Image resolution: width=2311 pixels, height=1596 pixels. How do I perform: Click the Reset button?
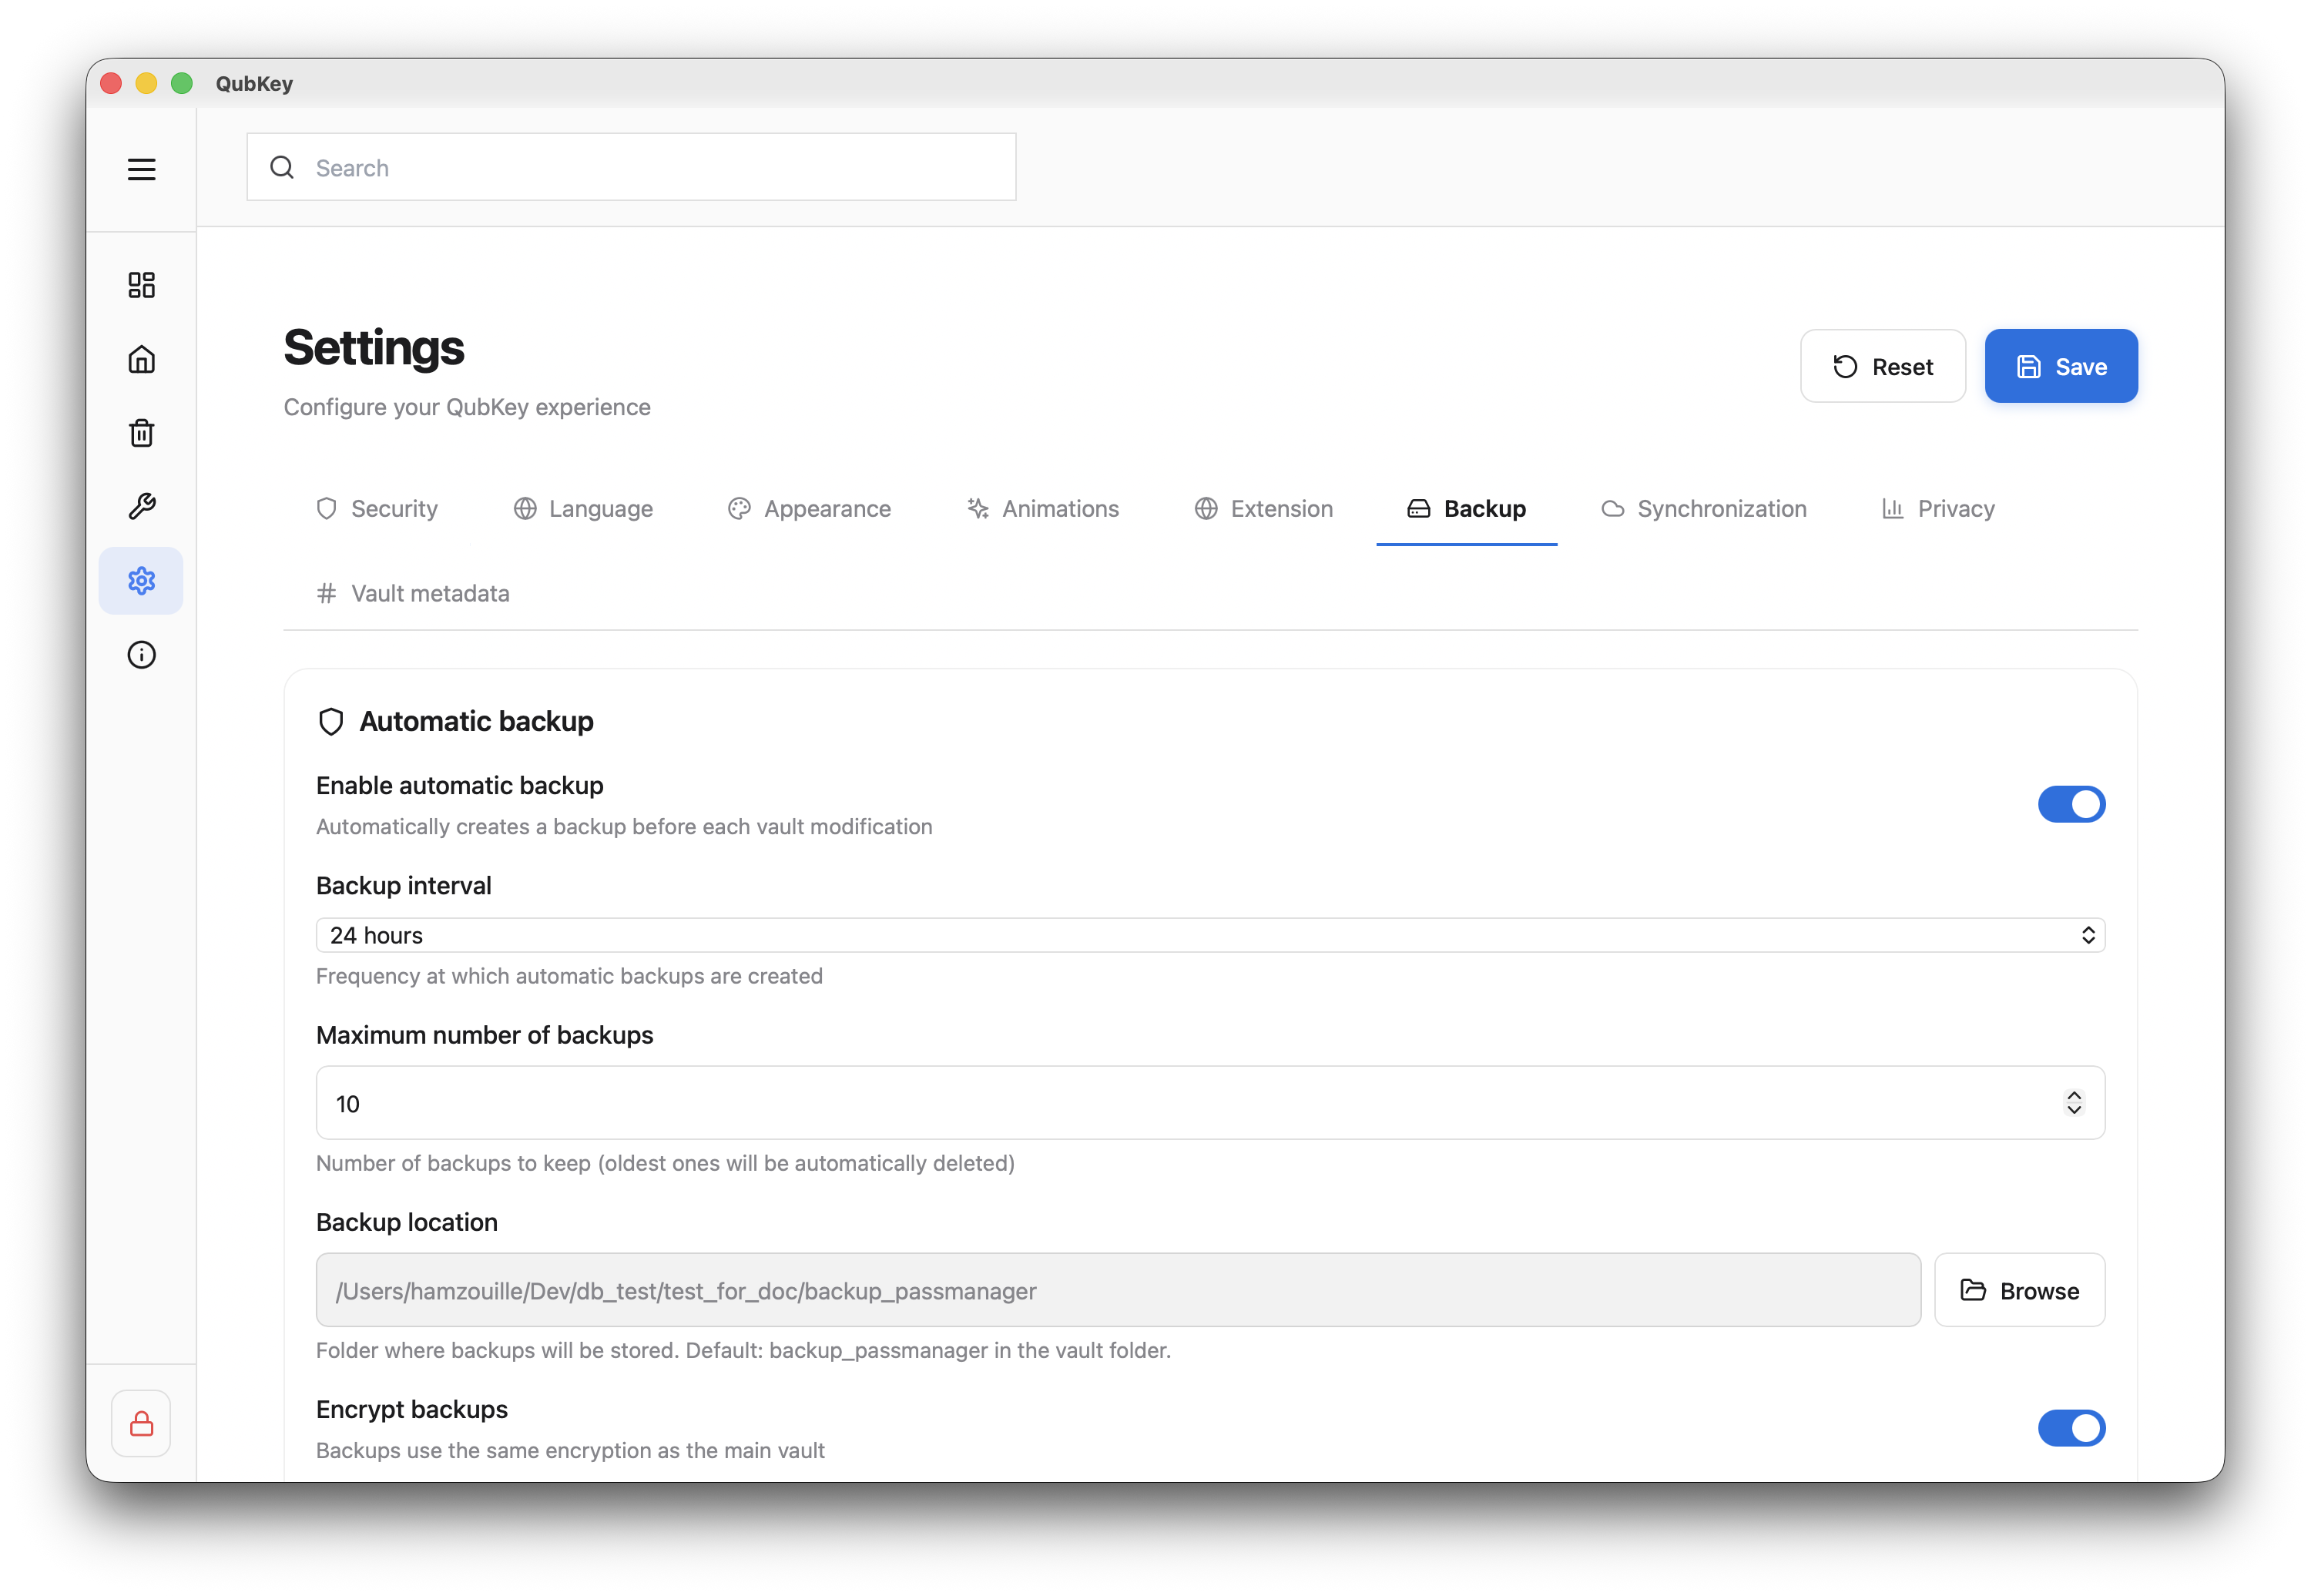[x=1882, y=366]
